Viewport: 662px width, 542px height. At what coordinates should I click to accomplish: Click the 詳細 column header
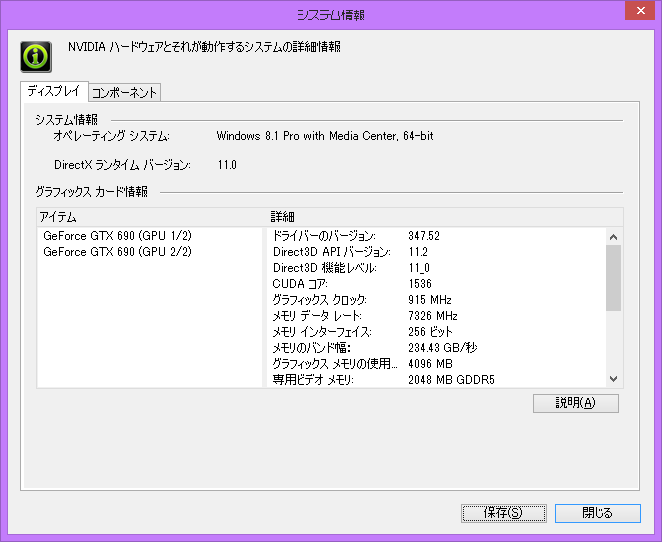click(445, 217)
